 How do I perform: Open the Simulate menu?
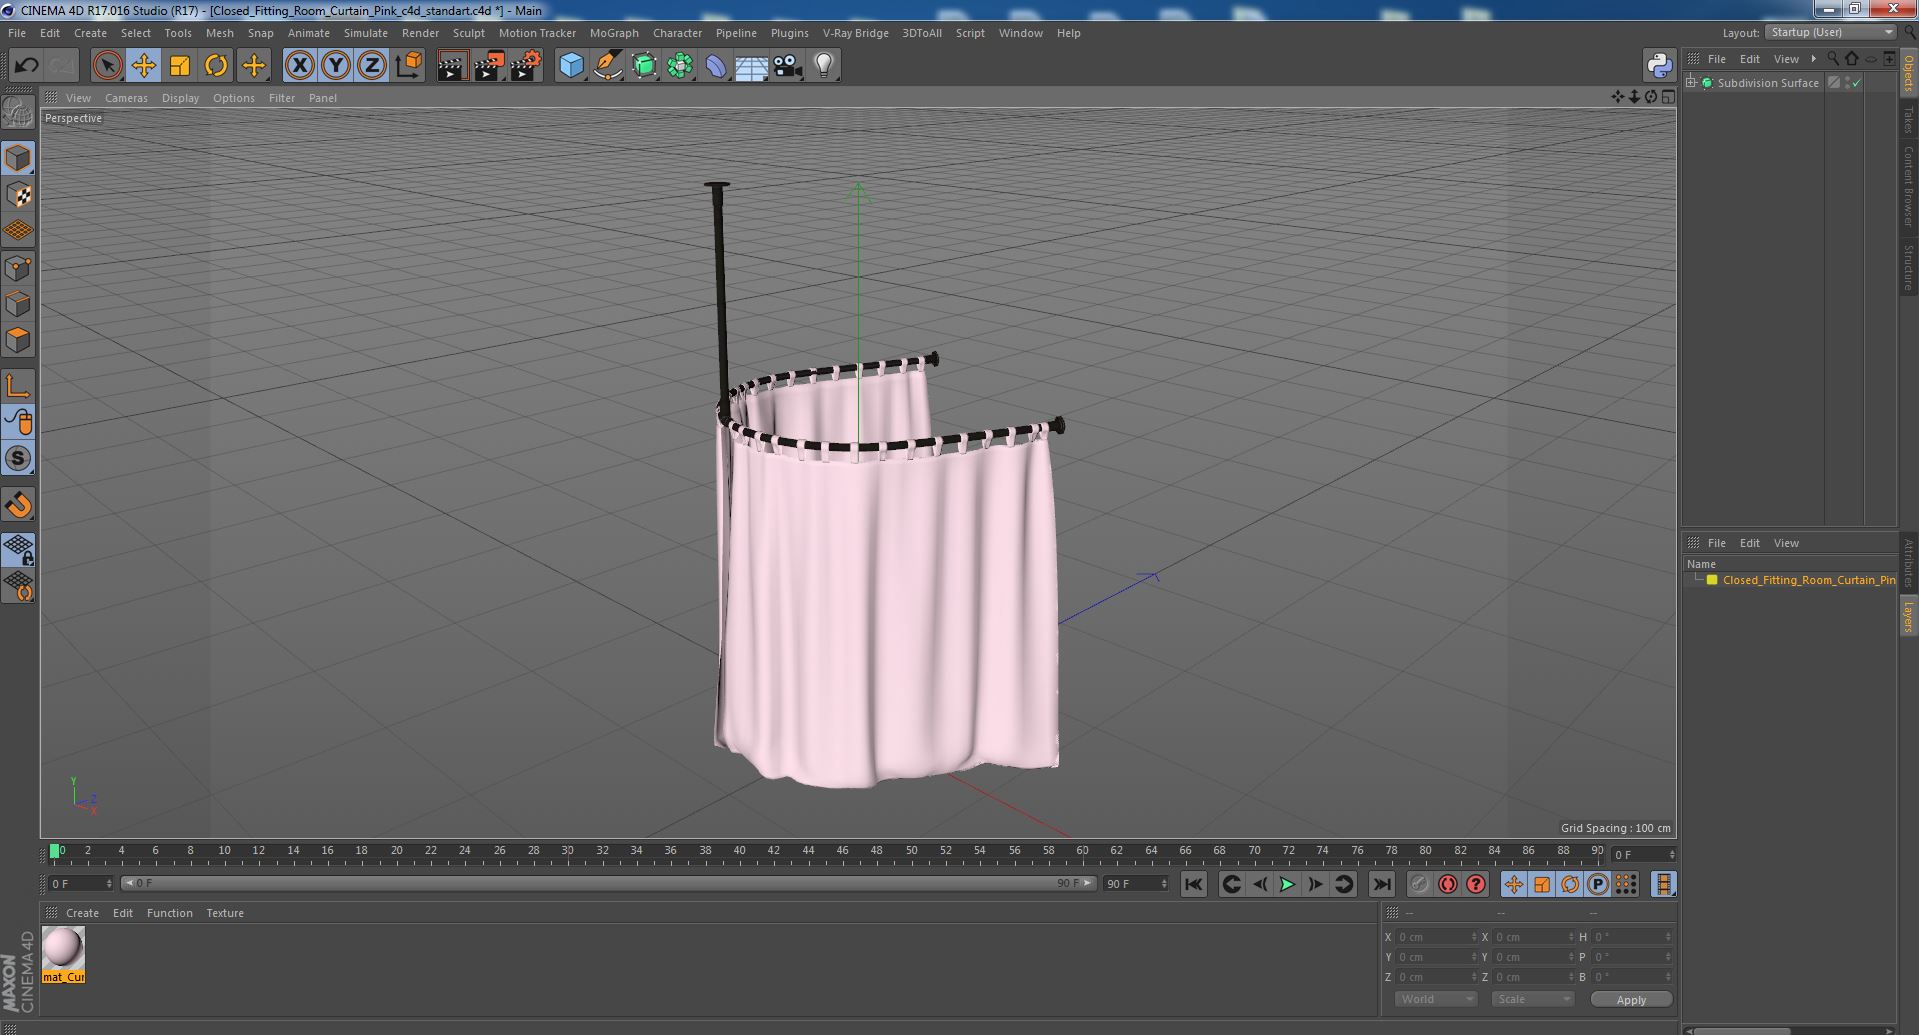click(x=365, y=33)
